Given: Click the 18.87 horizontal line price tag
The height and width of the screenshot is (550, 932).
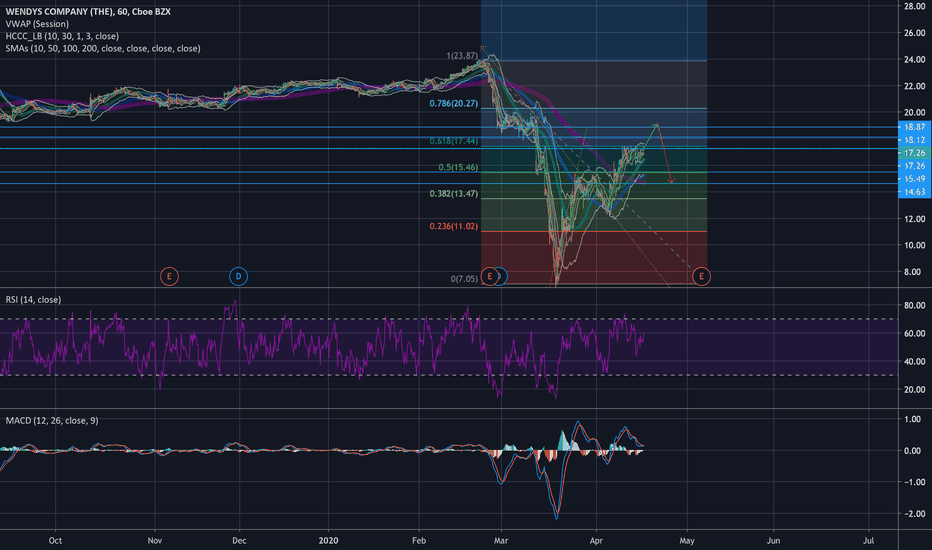Looking at the screenshot, I should point(914,127).
